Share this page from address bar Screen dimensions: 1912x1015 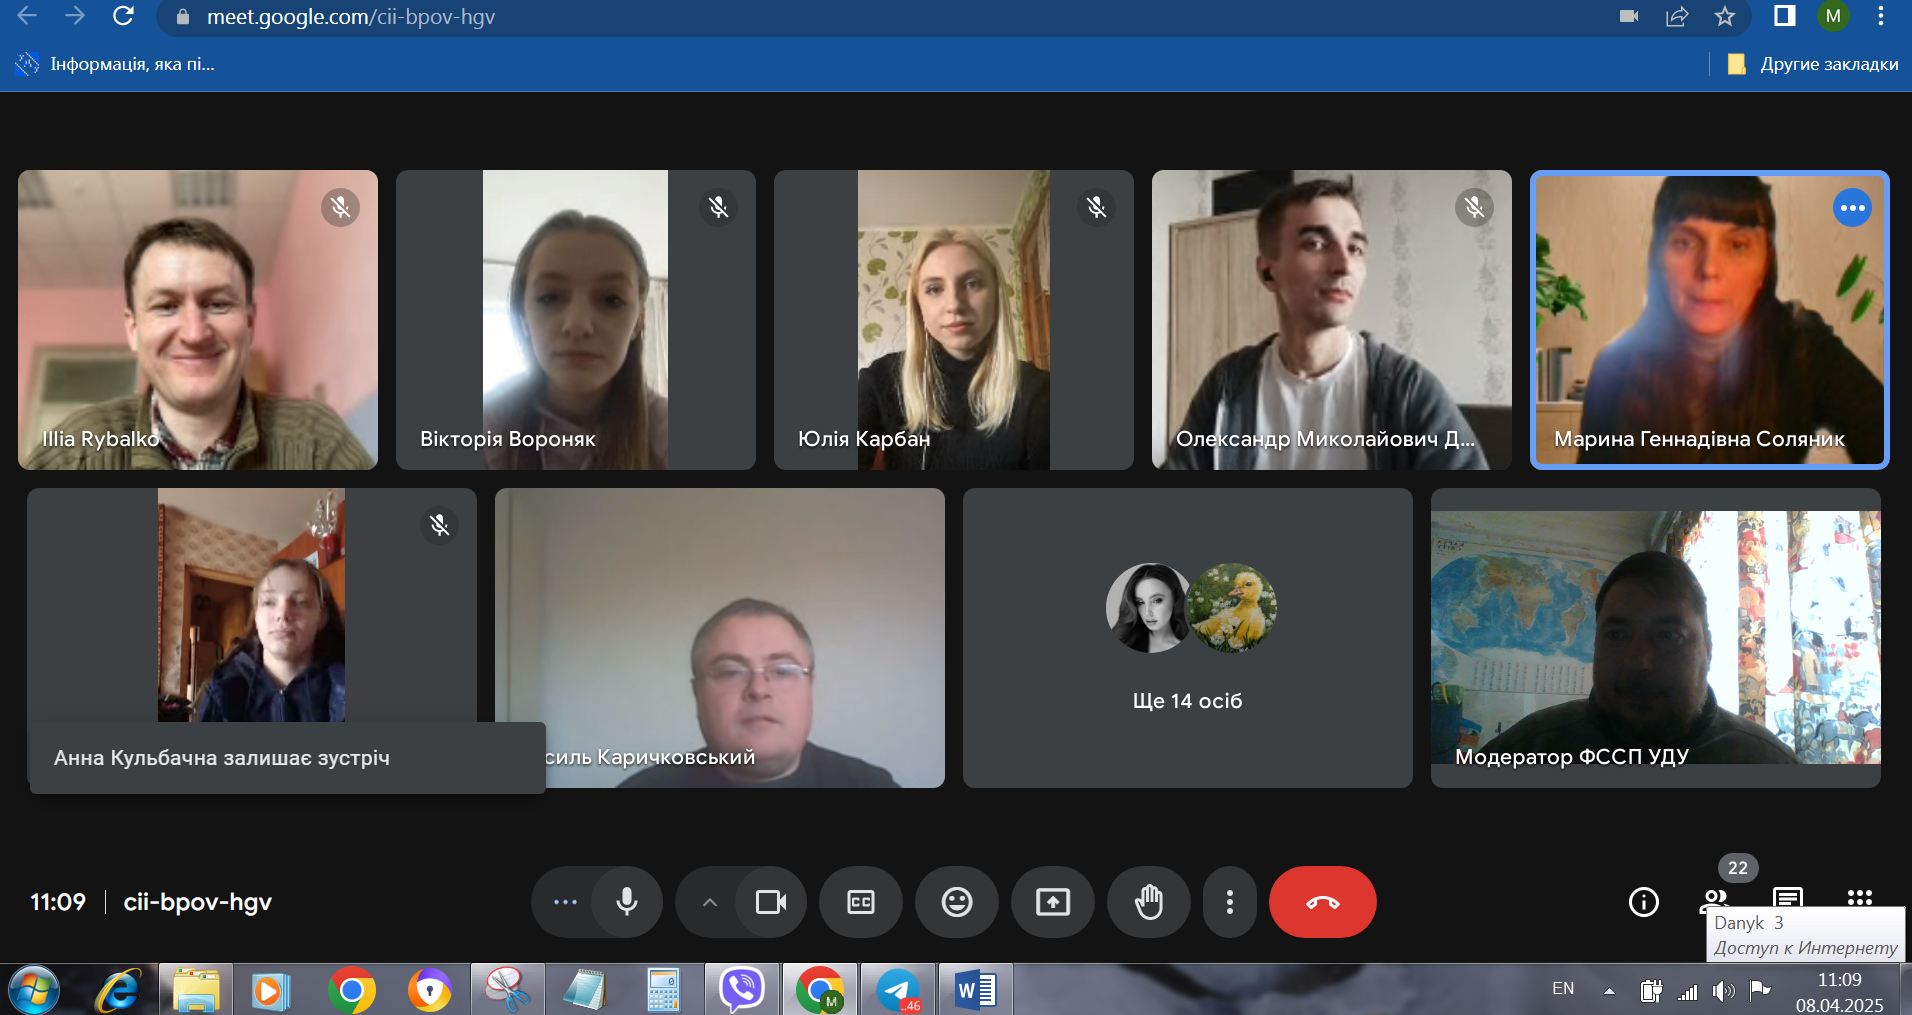click(x=1677, y=16)
